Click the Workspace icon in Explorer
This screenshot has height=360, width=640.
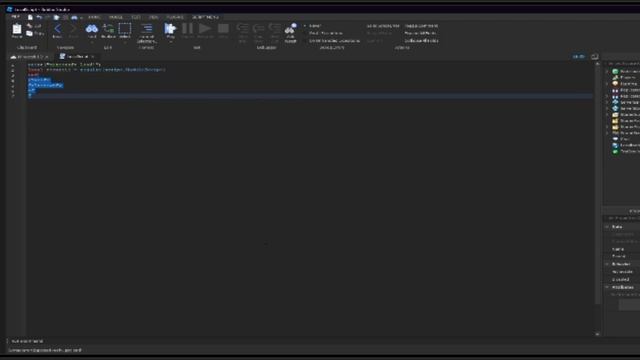(x=615, y=71)
